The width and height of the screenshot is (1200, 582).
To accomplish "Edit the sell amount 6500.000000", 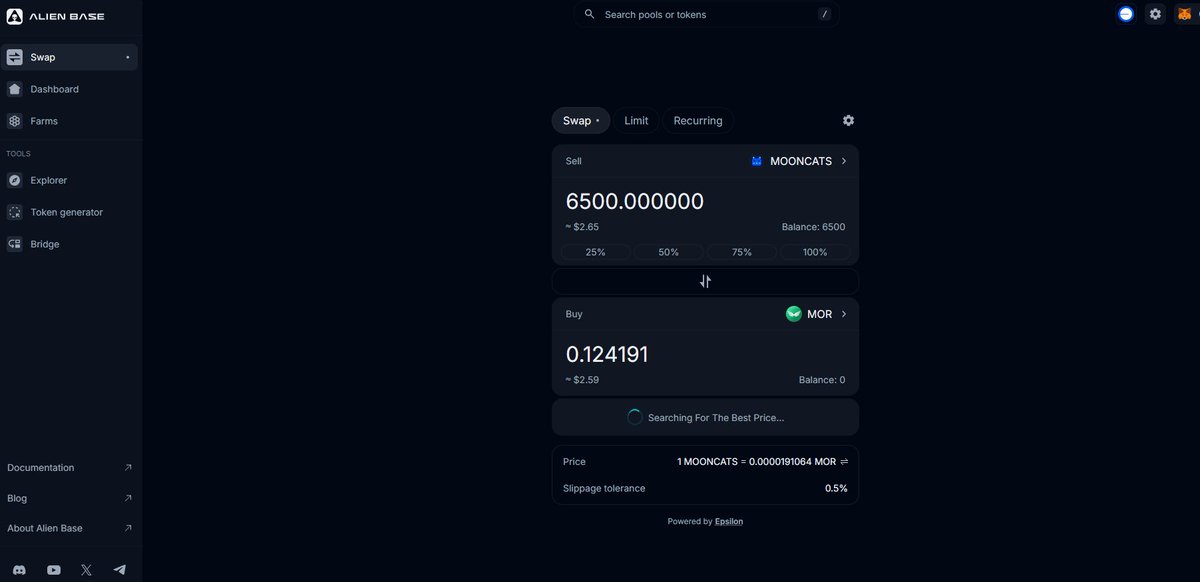I will [635, 201].
